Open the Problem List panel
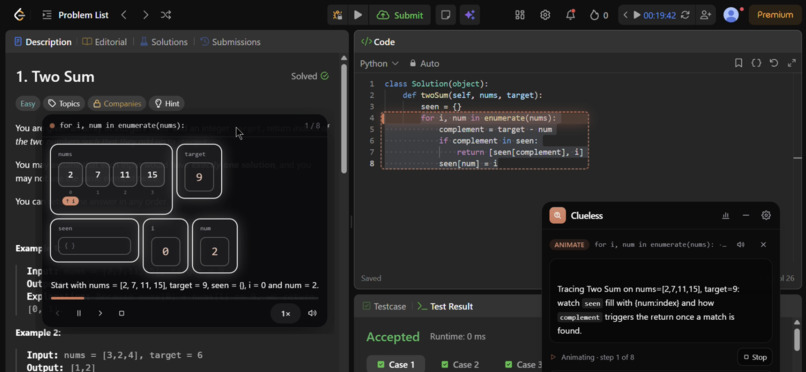Screen dimensions: 806x372 (x=76, y=15)
